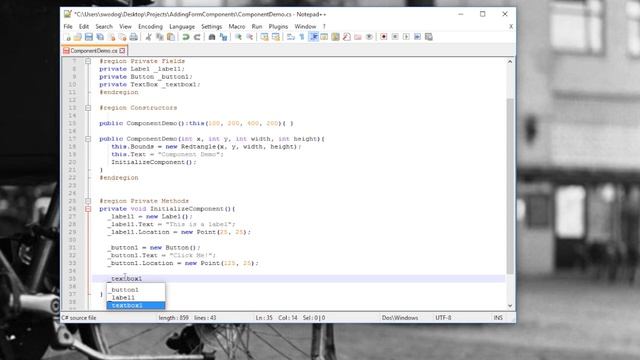Click the 'Ln : 35' status bar entry
Viewport: 640px width, 360px height.
264,318
